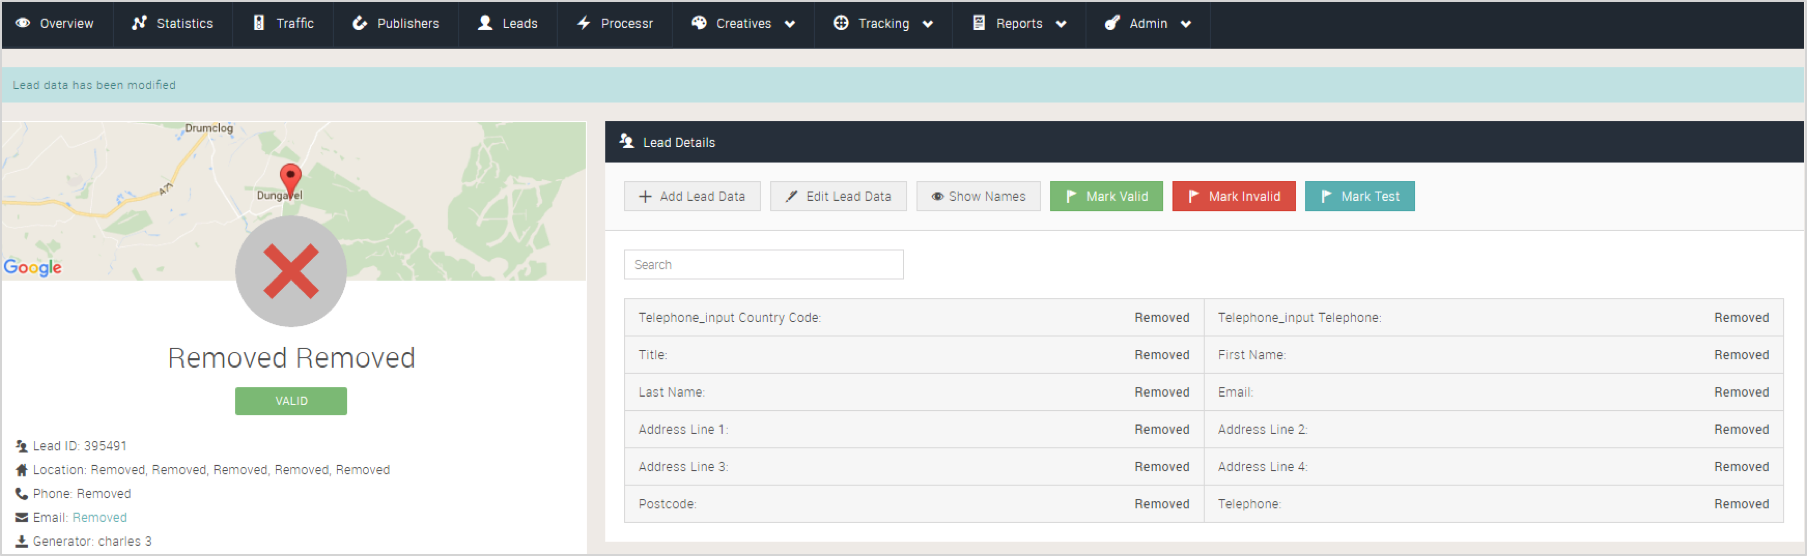Click the Overview eye icon

tap(23, 23)
